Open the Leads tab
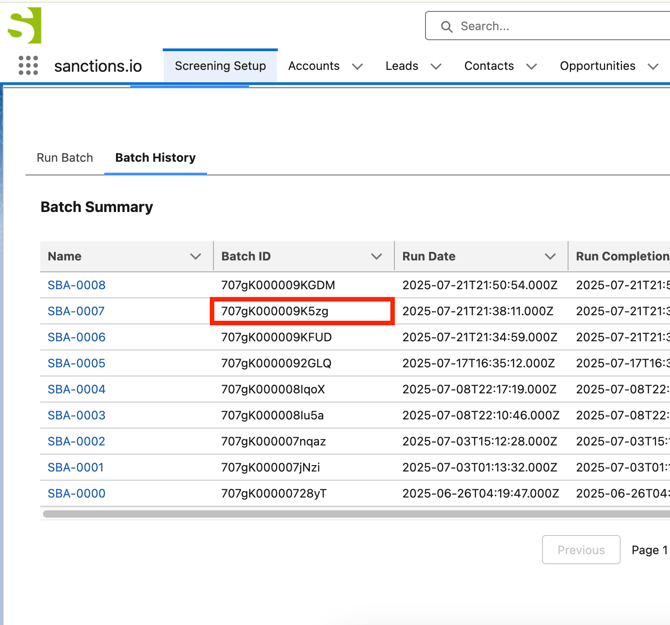 402,66
